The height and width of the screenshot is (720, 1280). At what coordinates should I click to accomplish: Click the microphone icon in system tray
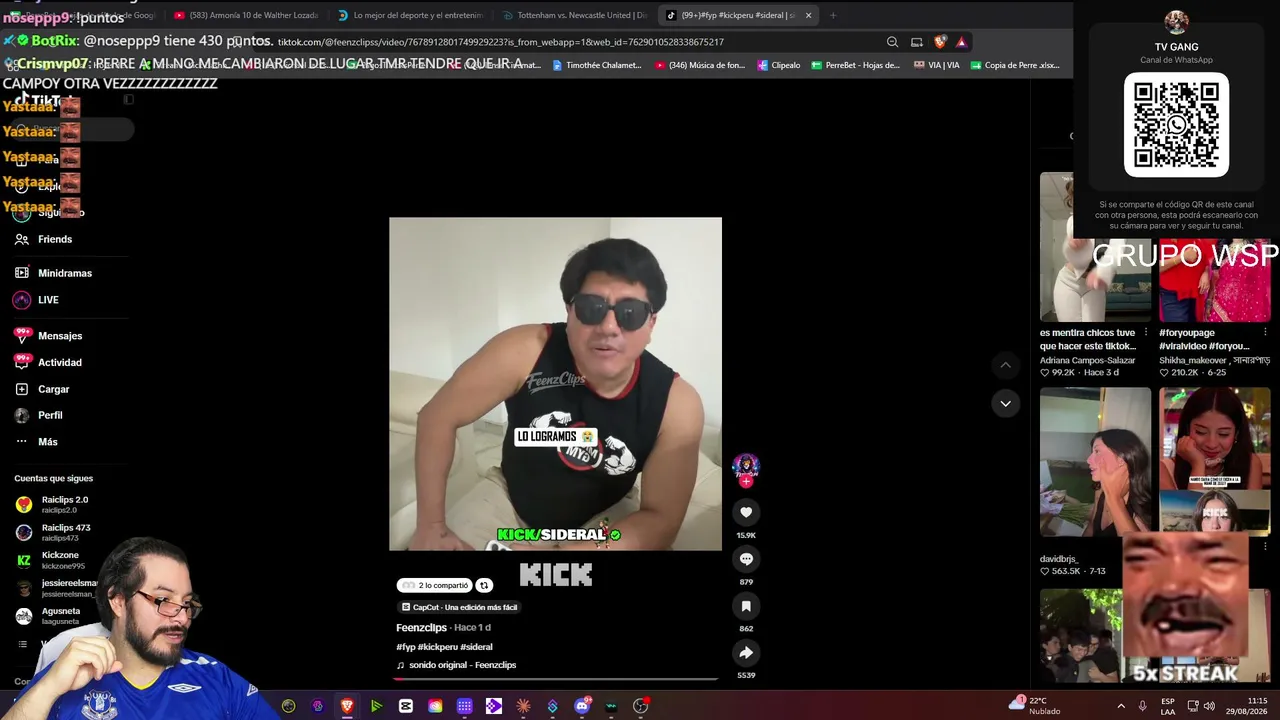click(1142, 706)
